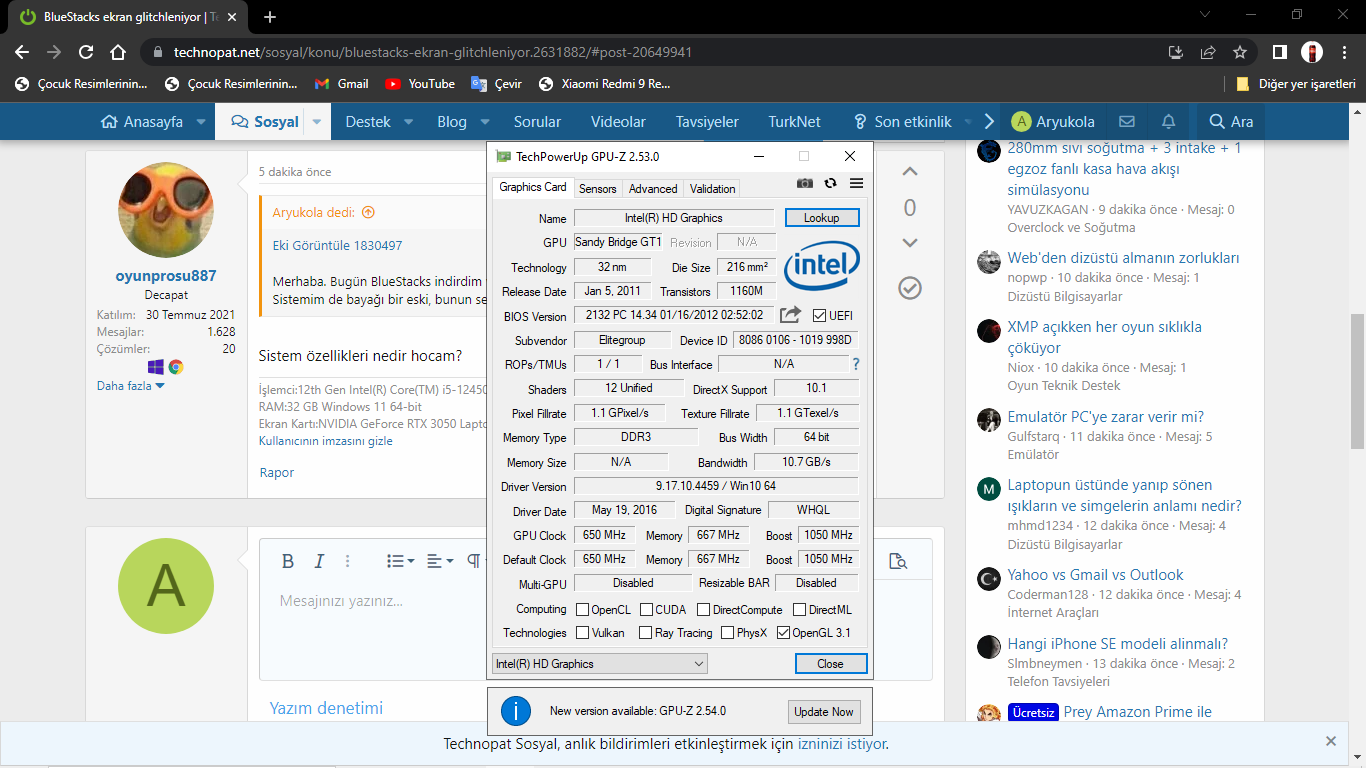Toggle the OpenGL 3.1 checkbox
This screenshot has height=768, width=1366.
coord(784,633)
